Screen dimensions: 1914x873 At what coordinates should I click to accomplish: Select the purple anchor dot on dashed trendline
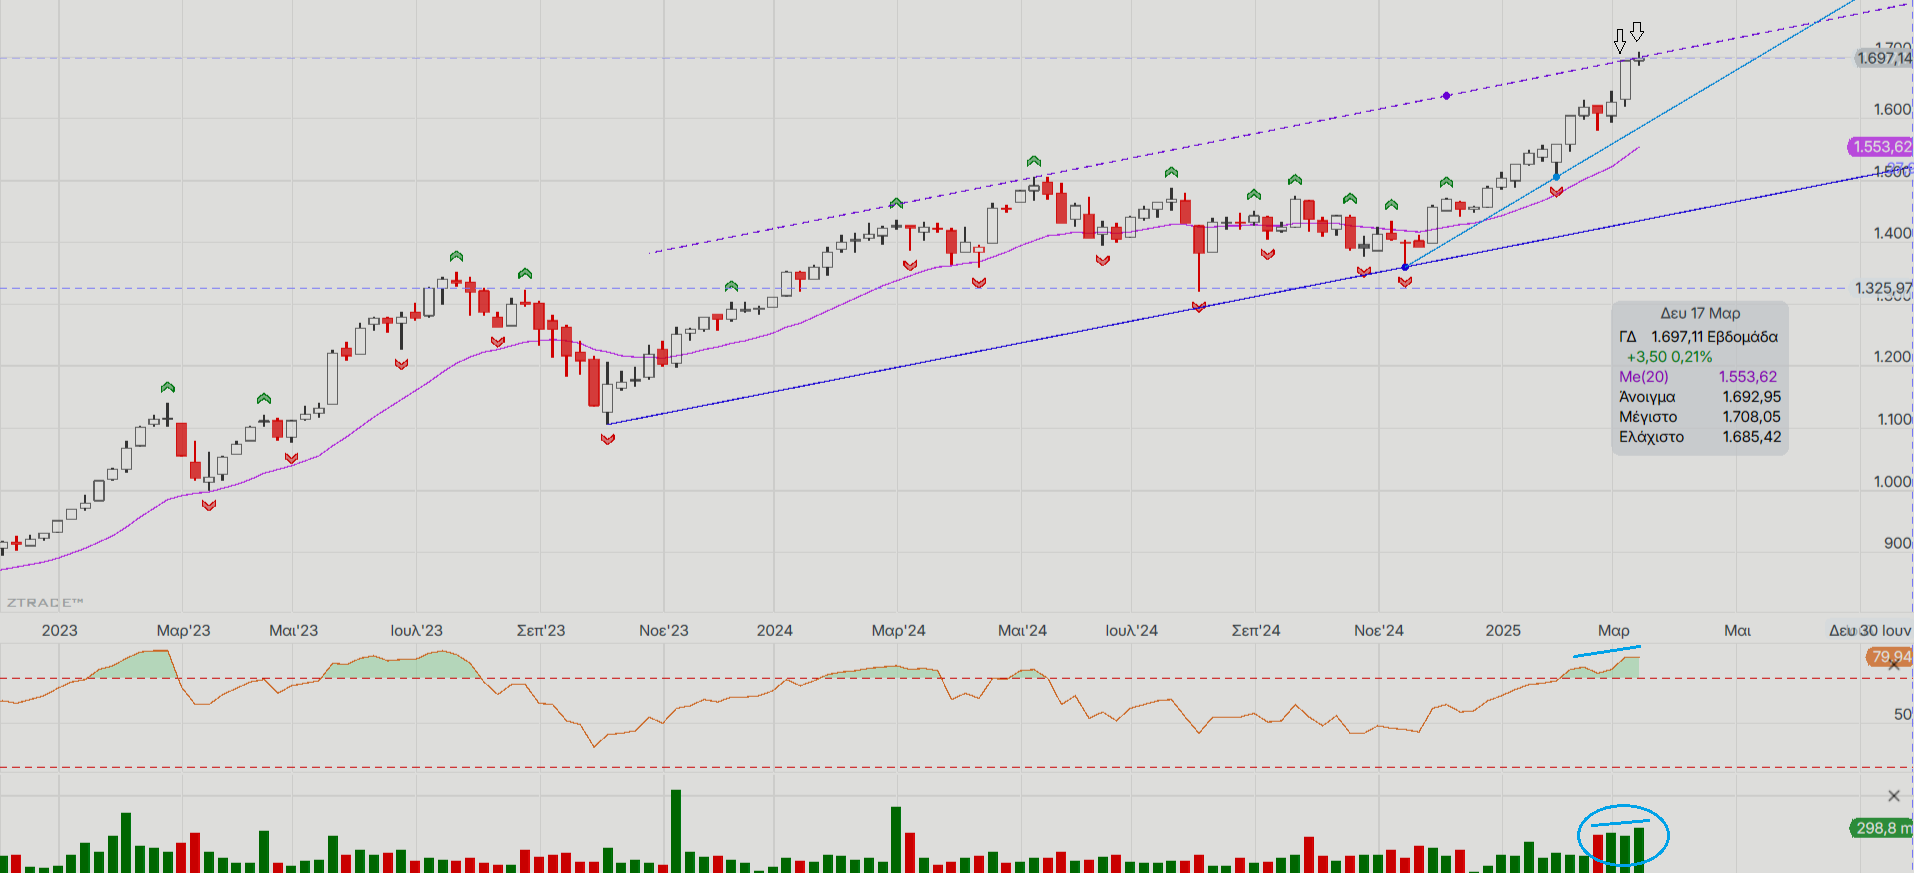coord(1446,96)
